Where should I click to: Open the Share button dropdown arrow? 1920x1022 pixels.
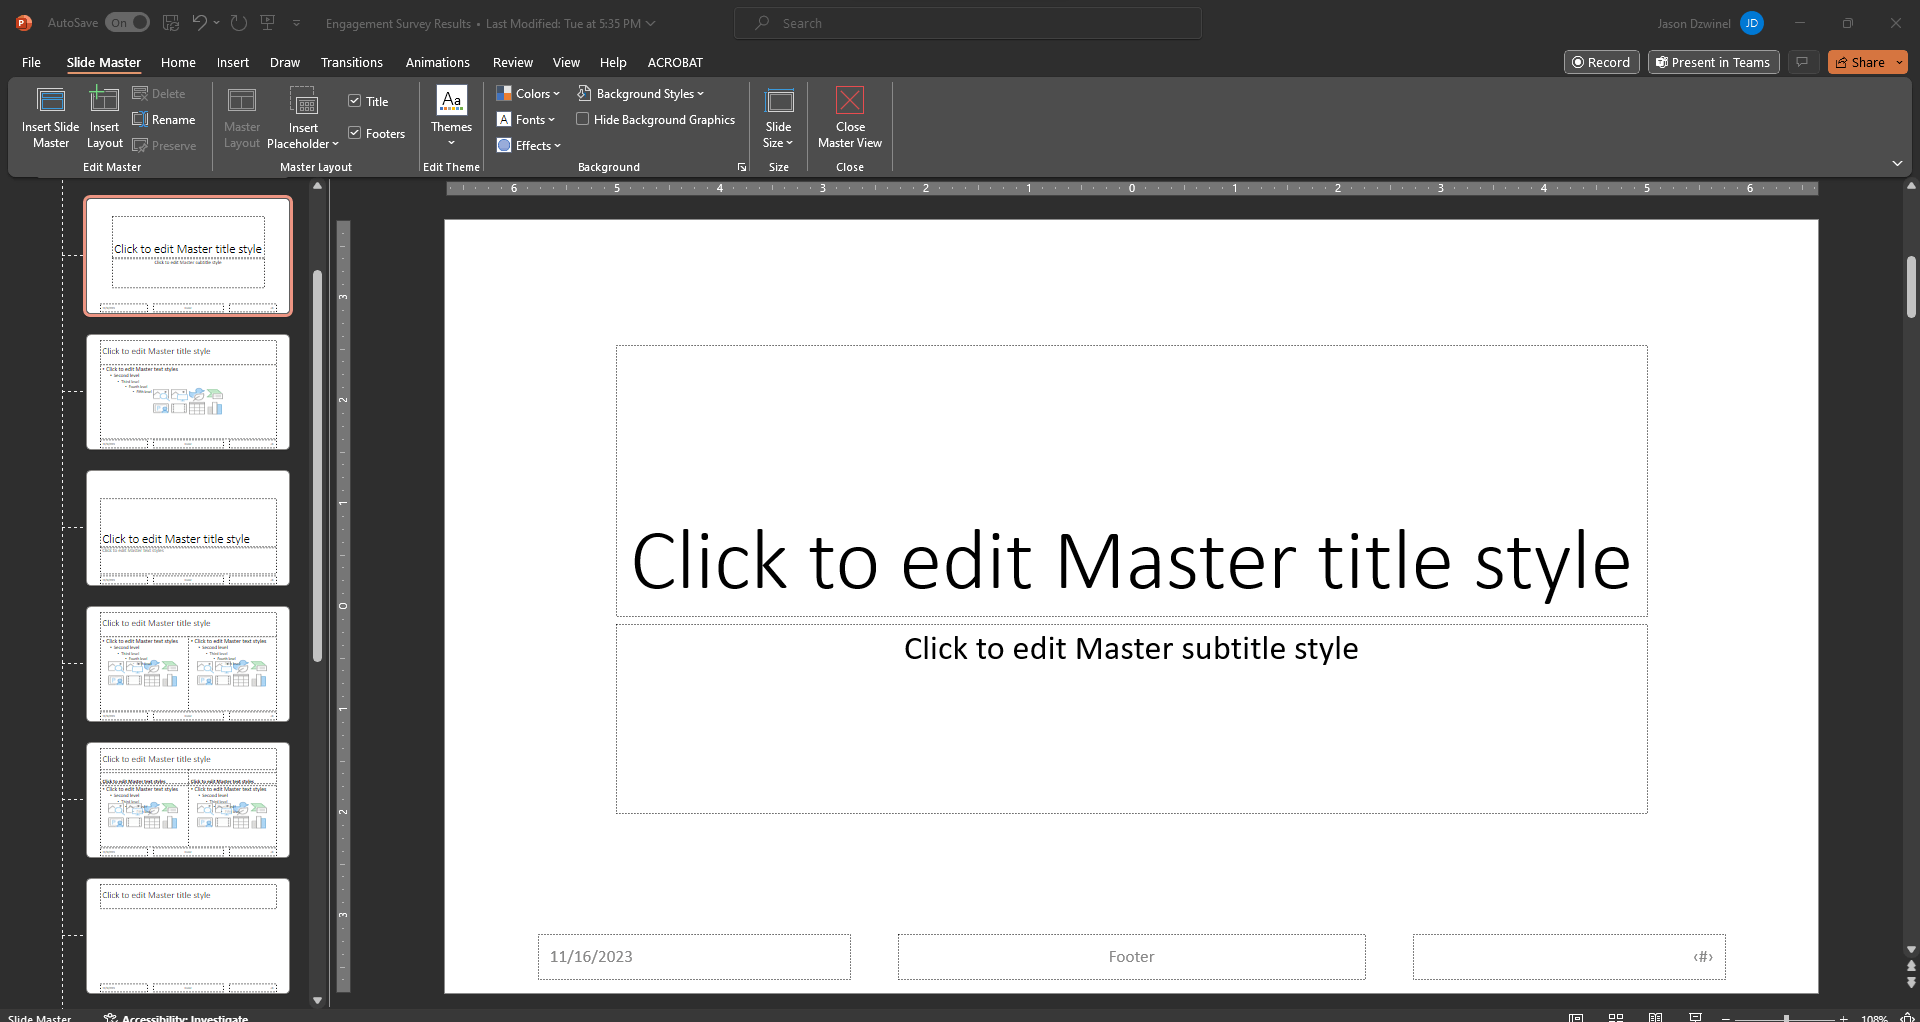1899,62
